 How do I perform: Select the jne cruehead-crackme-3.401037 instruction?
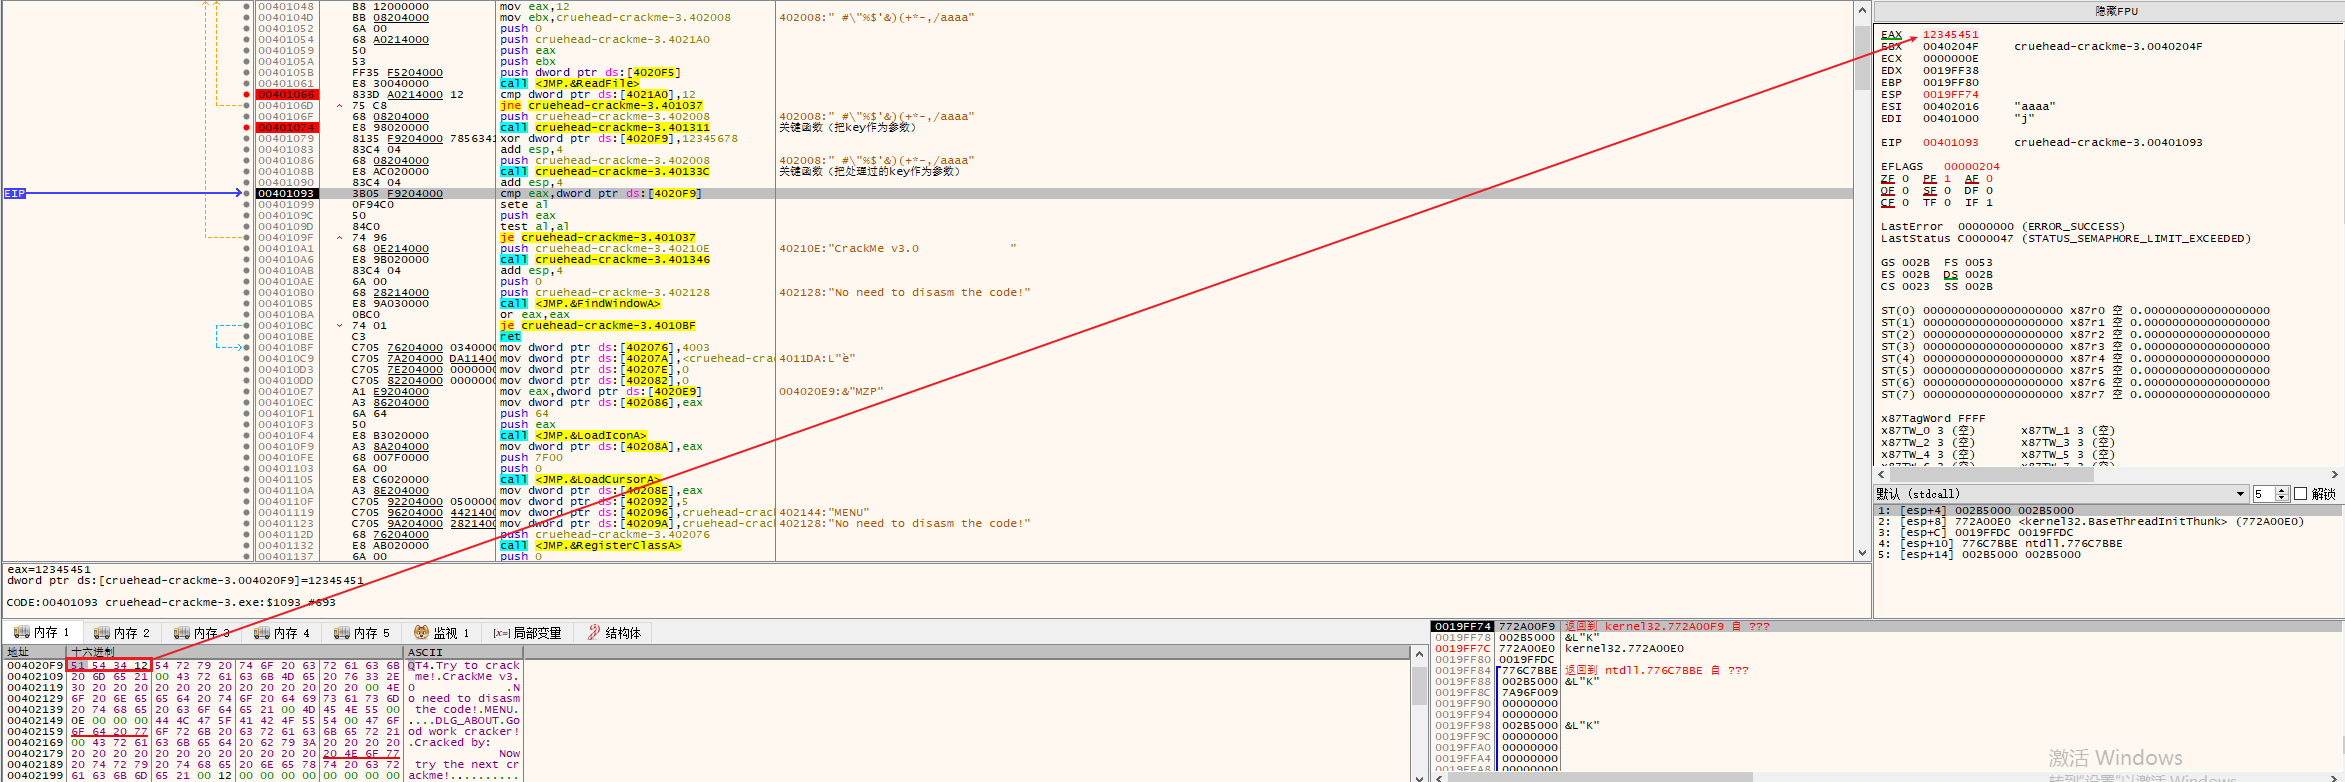pos(601,106)
